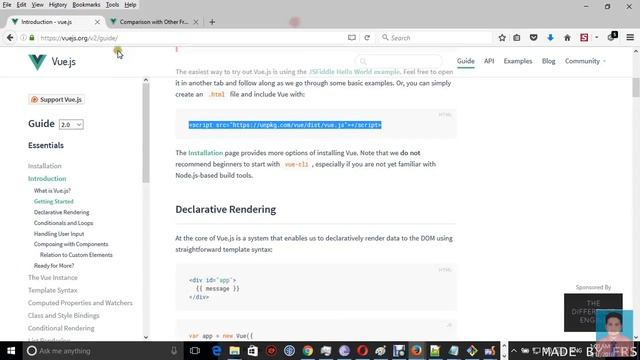Follow the JSFiddle Hello World example link
This screenshot has width=640, height=360.
pos(354,72)
